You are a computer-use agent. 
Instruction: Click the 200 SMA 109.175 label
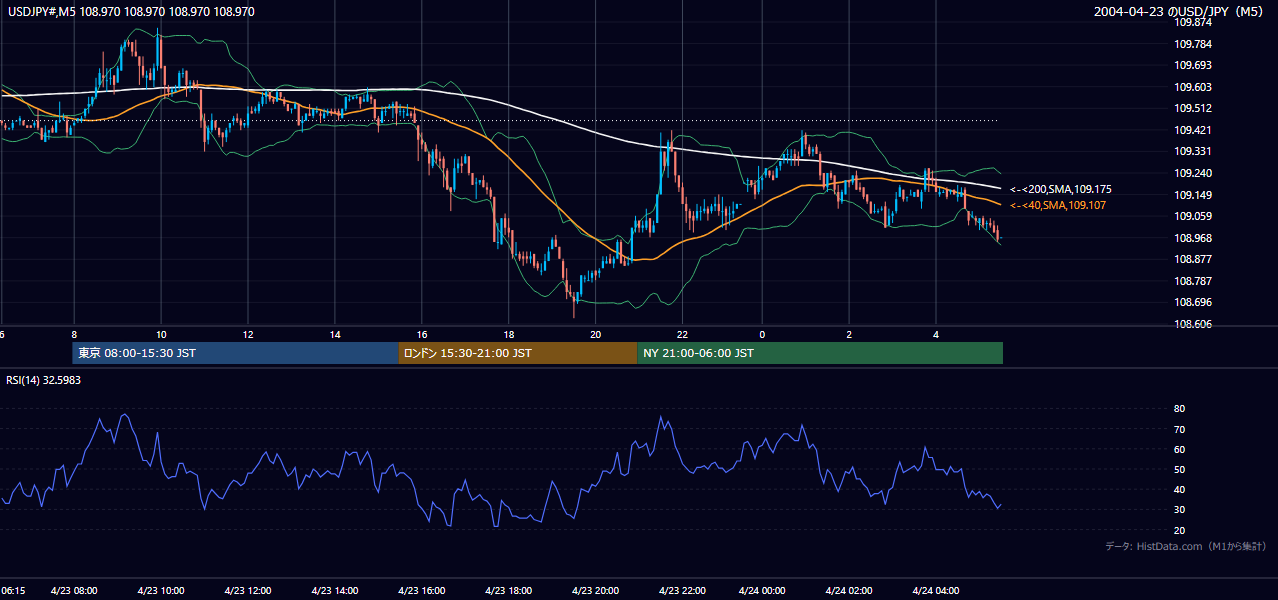[x=1061, y=189]
